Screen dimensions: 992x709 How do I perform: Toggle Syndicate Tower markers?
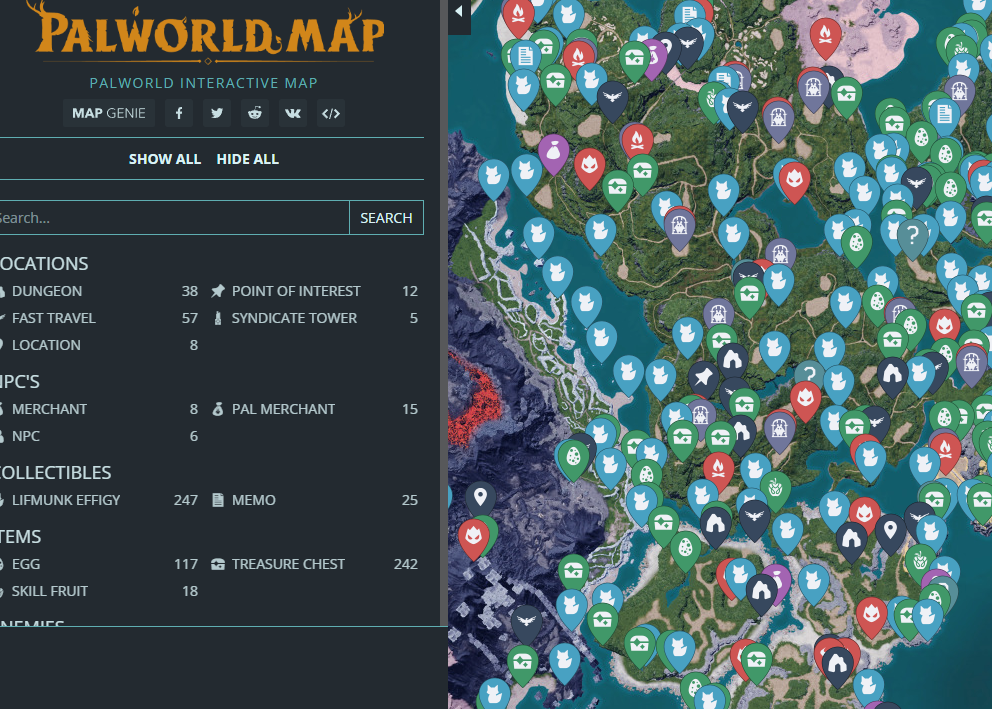[294, 318]
